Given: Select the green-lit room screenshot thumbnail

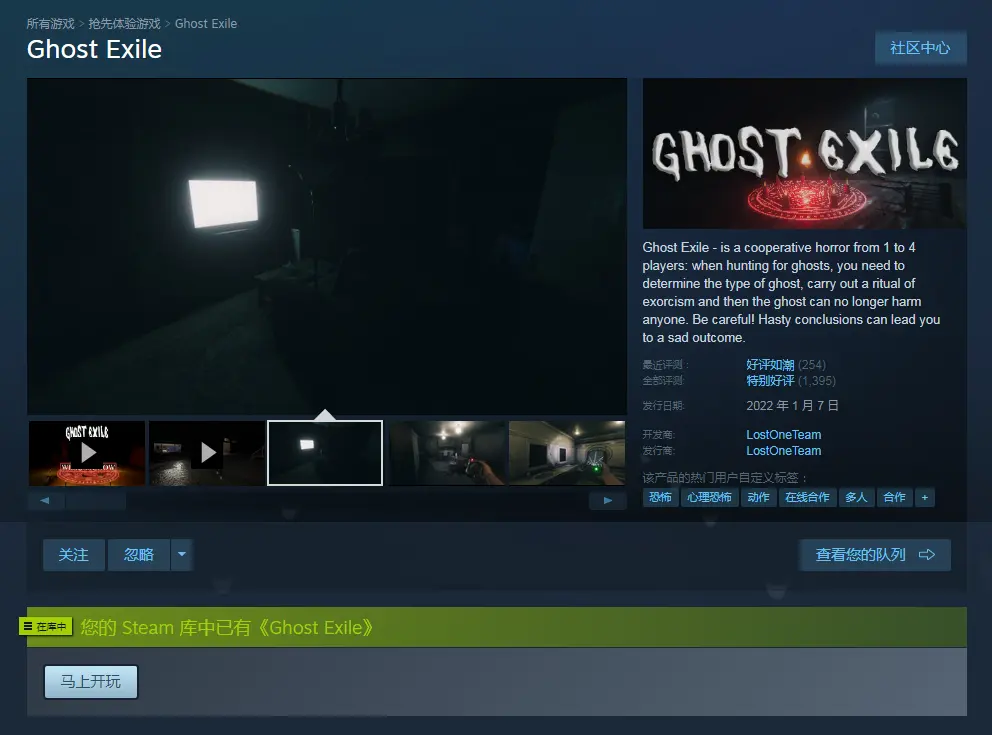Looking at the screenshot, I should click(x=567, y=453).
